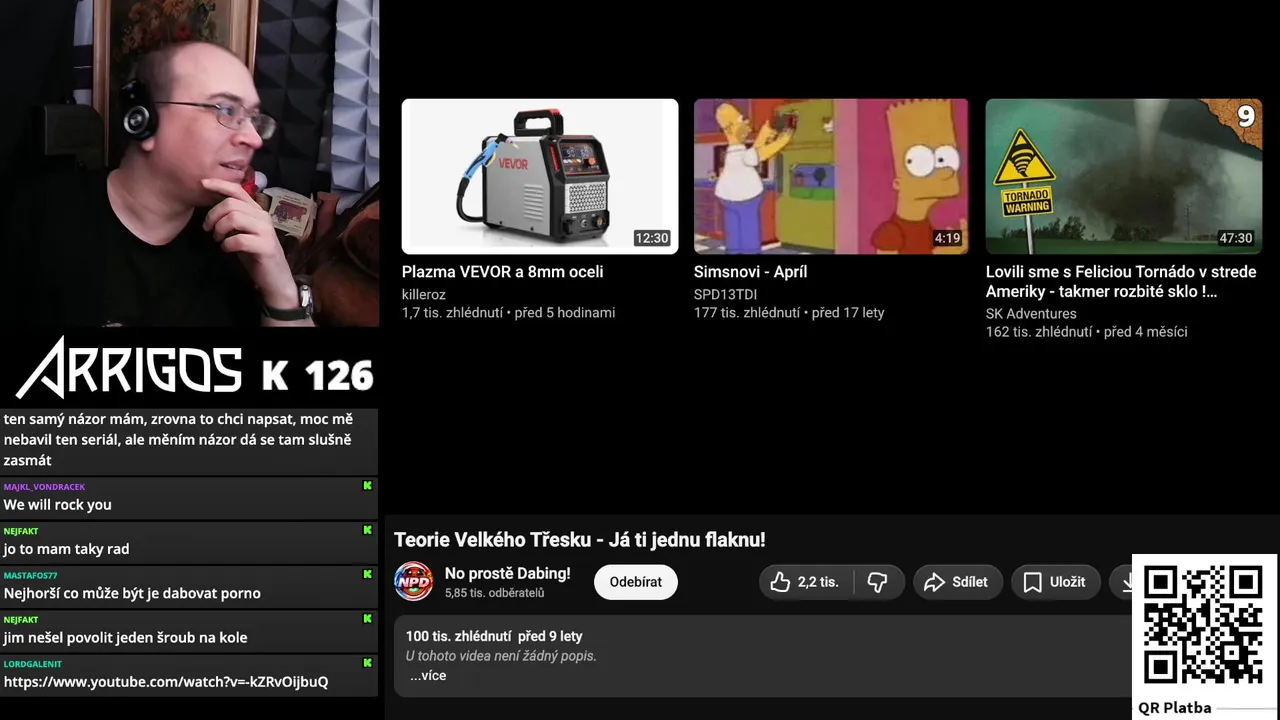Subscribe with the Odebírat button
The image size is (1280, 720).
(x=636, y=582)
